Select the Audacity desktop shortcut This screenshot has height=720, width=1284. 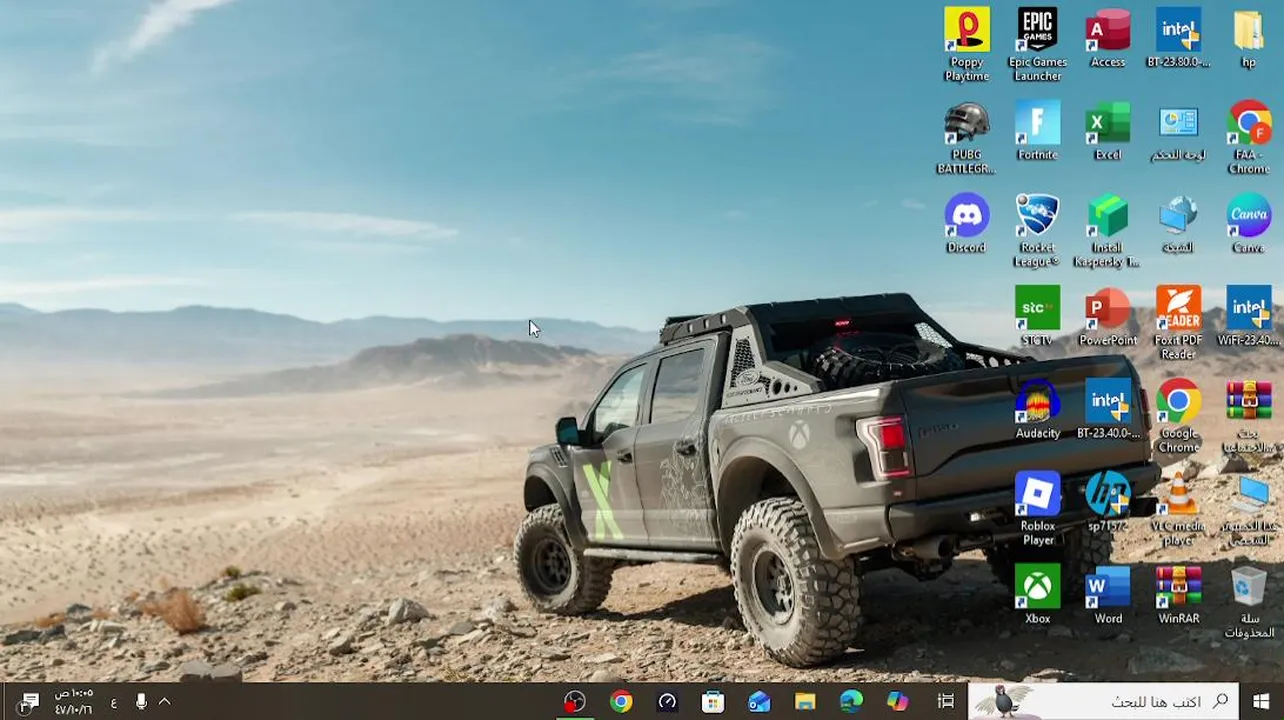point(1037,409)
